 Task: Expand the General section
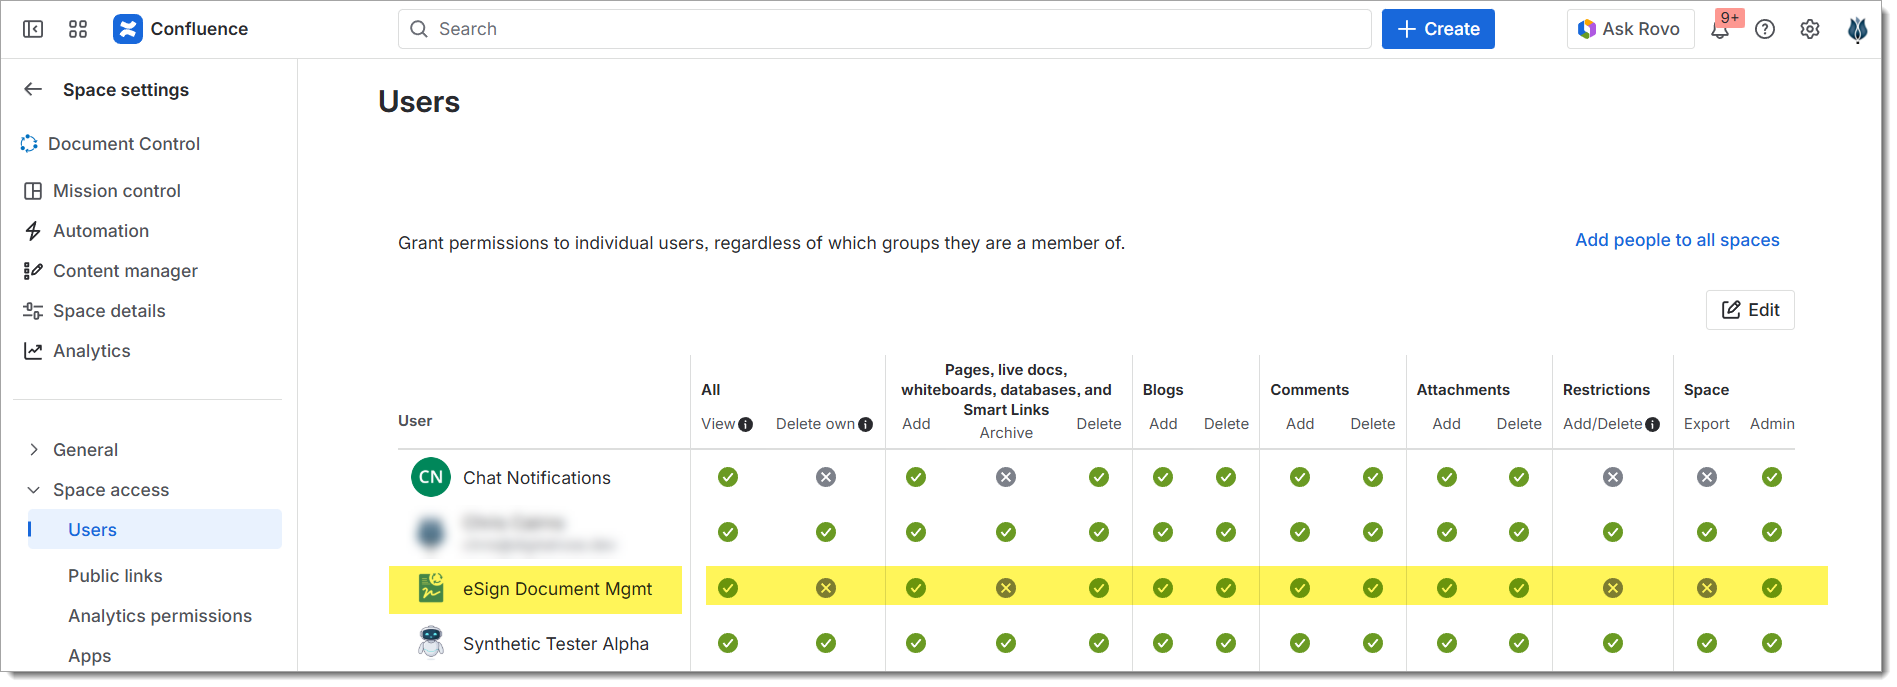[34, 450]
